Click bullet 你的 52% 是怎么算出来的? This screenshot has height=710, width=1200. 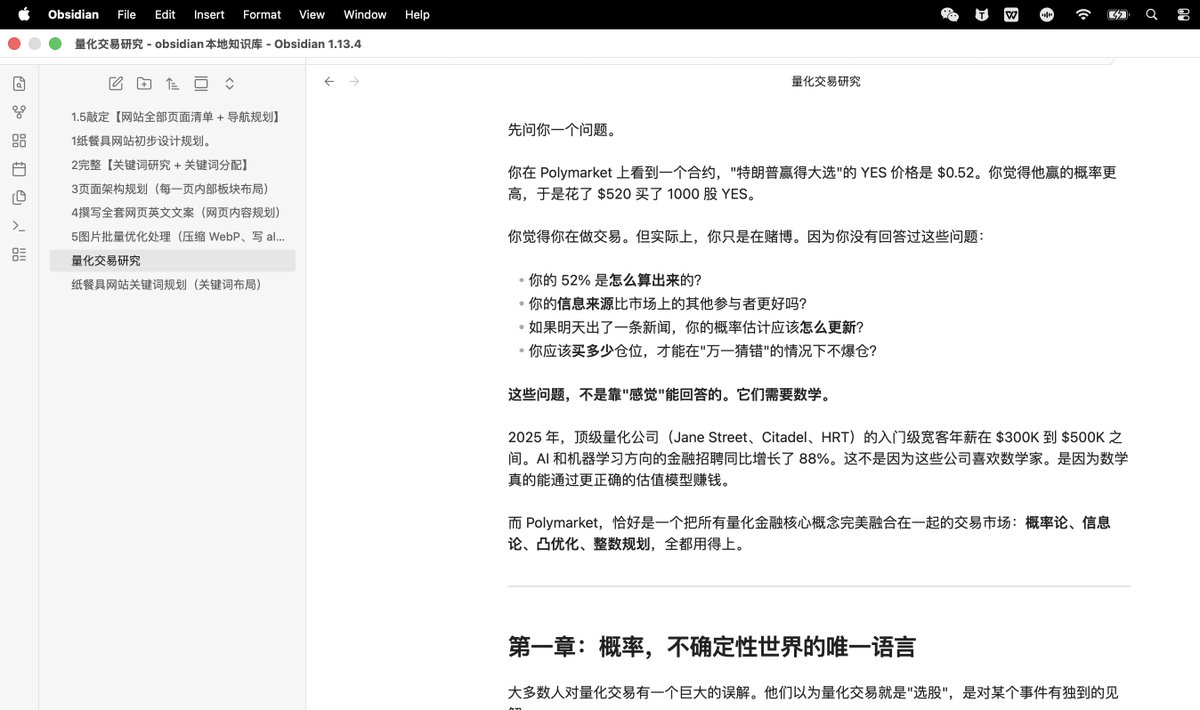coord(615,280)
